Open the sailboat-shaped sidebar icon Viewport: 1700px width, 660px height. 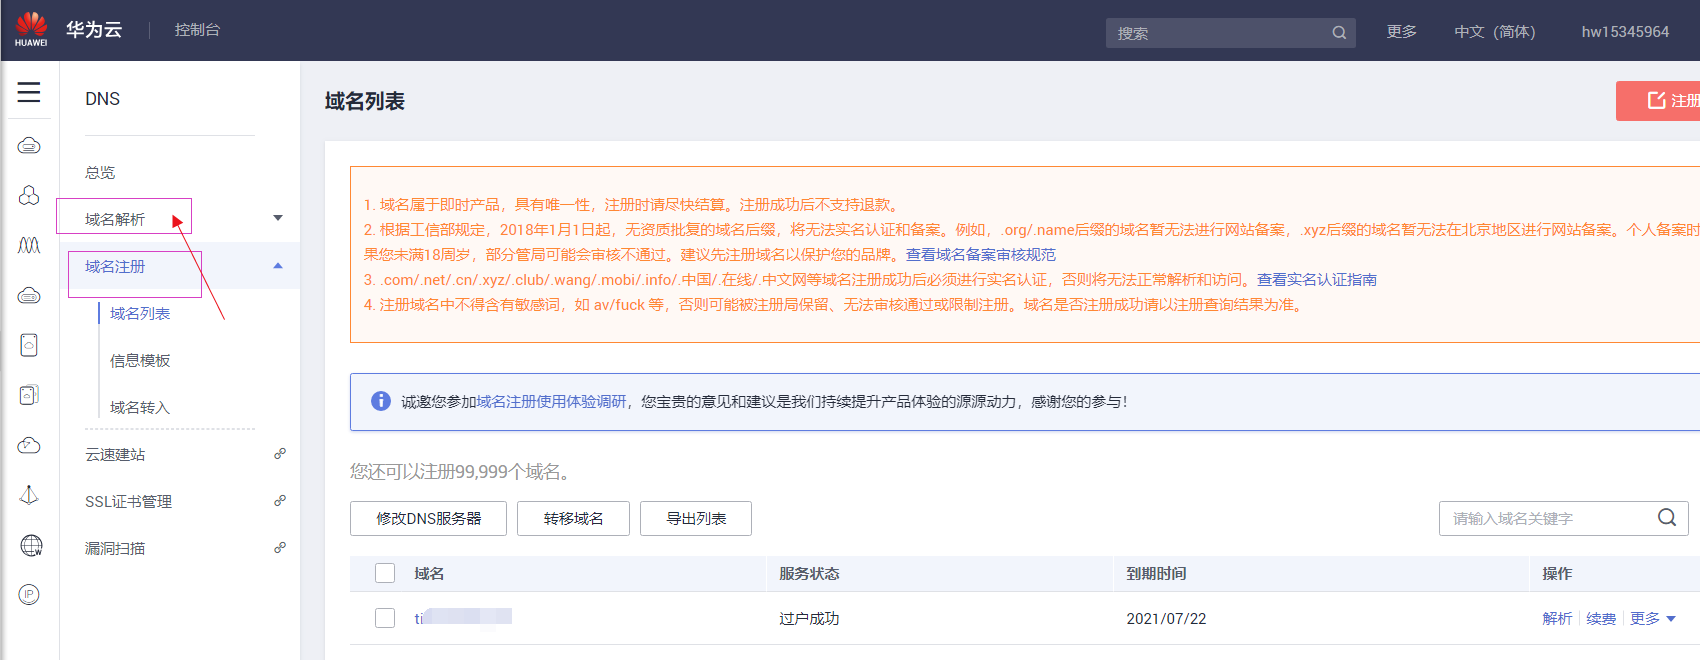click(x=29, y=495)
